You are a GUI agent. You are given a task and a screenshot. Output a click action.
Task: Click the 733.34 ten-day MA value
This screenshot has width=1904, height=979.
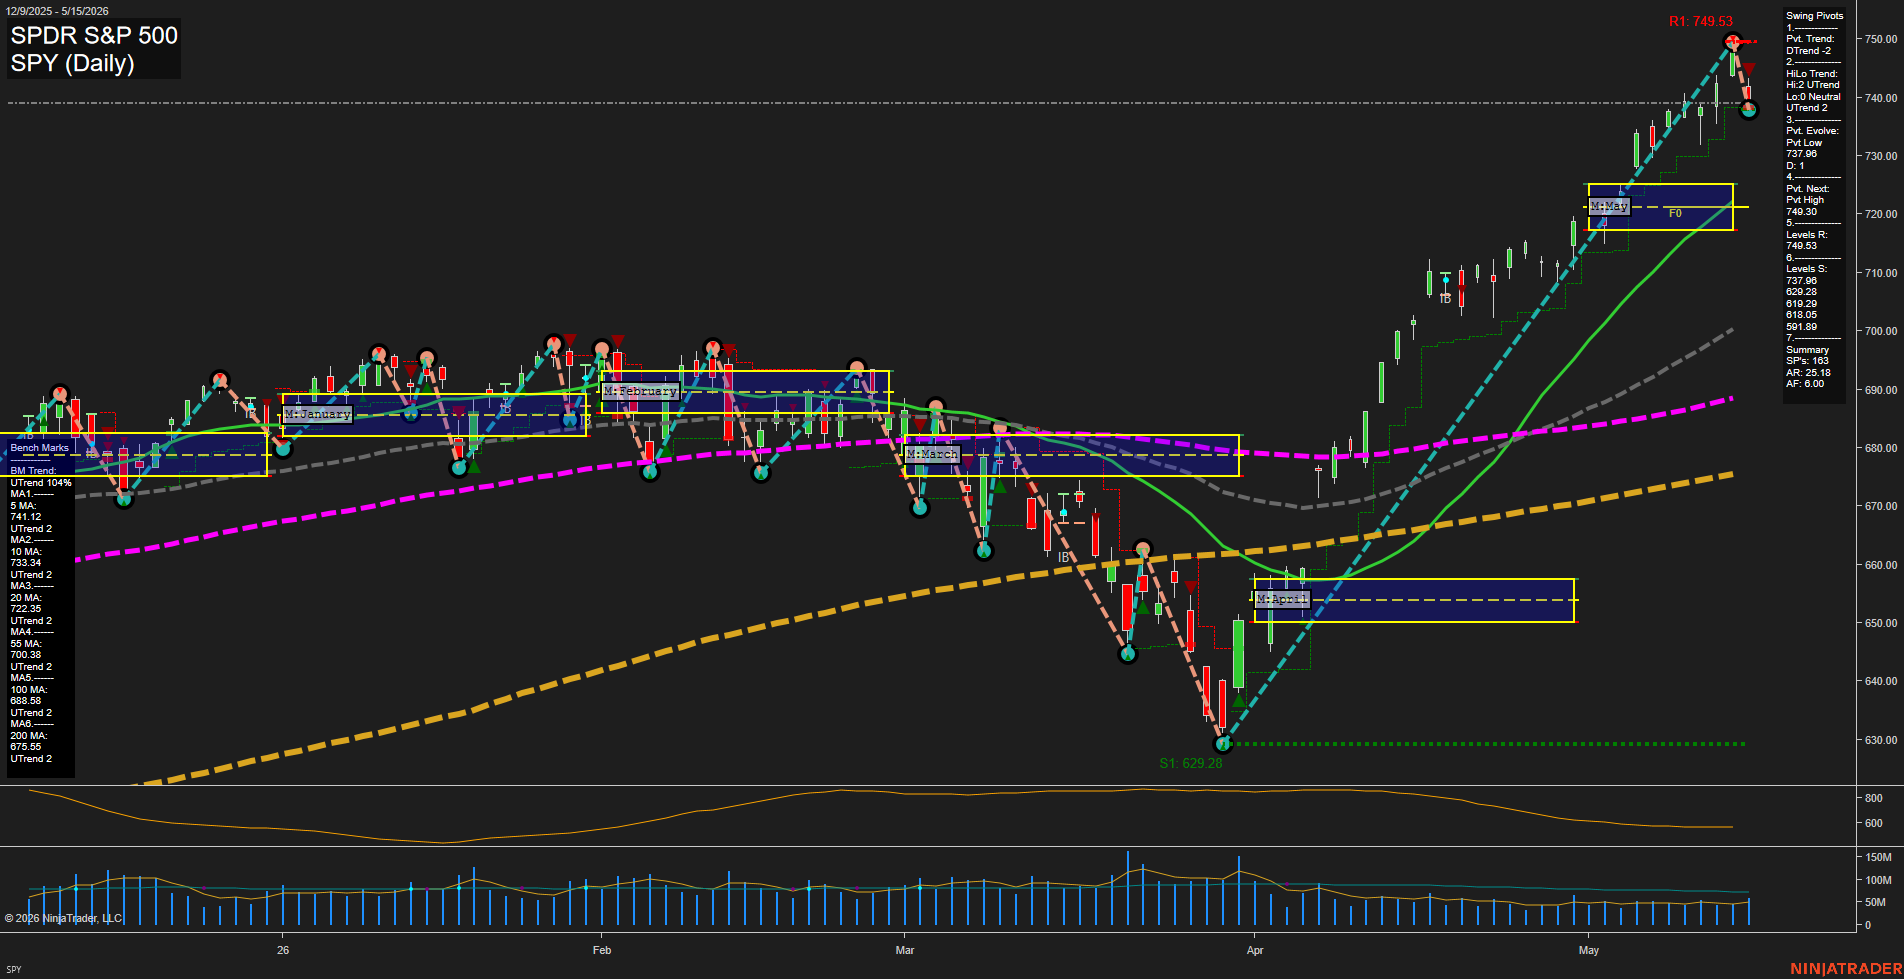[x=26, y=563]
